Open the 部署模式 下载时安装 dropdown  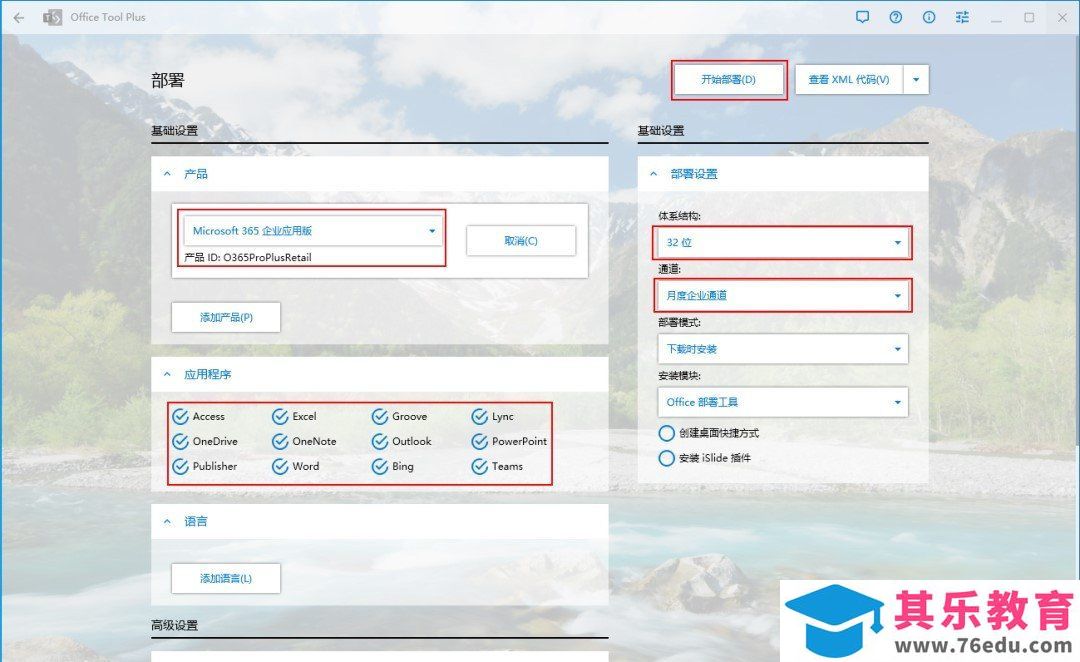click(x=782, y=349)
